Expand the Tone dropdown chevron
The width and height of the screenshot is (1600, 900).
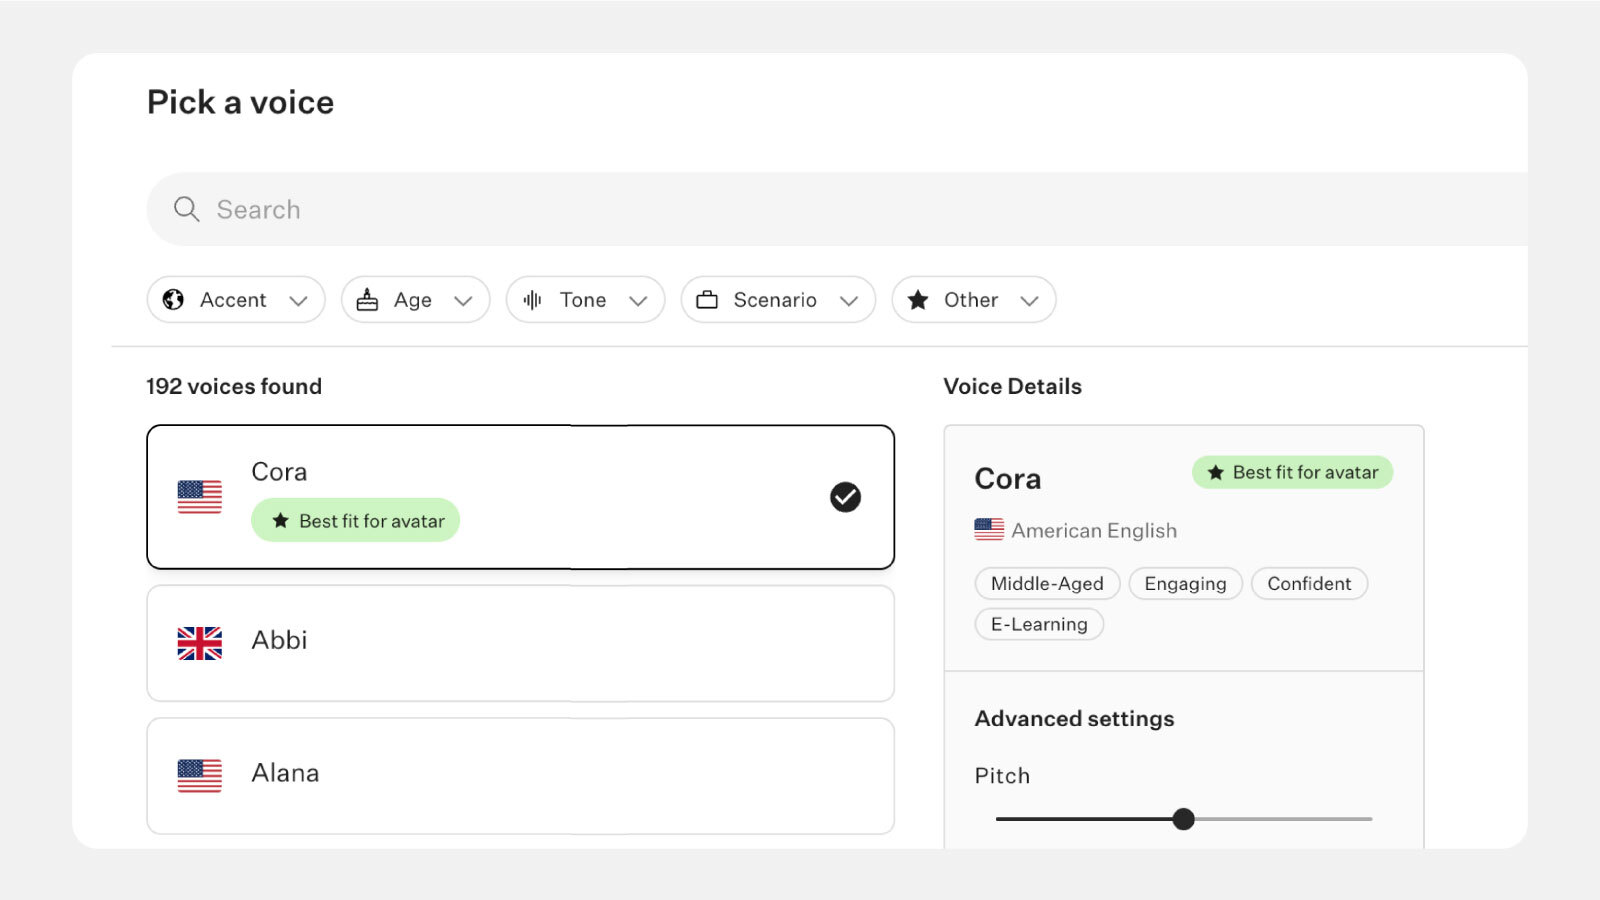point(638,301)
